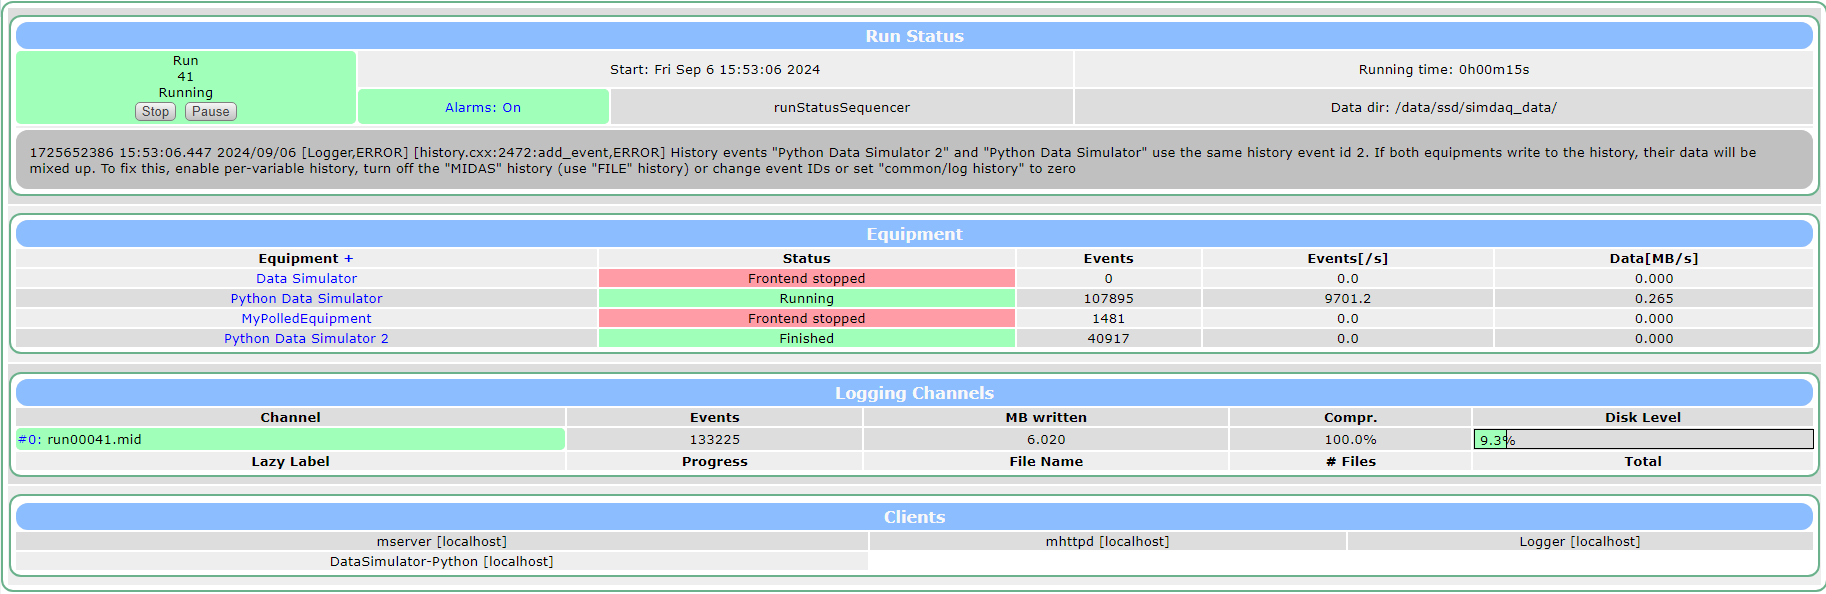Open the Alarms: On link
This screenshot has width=1826, height=594.
click(483, 108)
